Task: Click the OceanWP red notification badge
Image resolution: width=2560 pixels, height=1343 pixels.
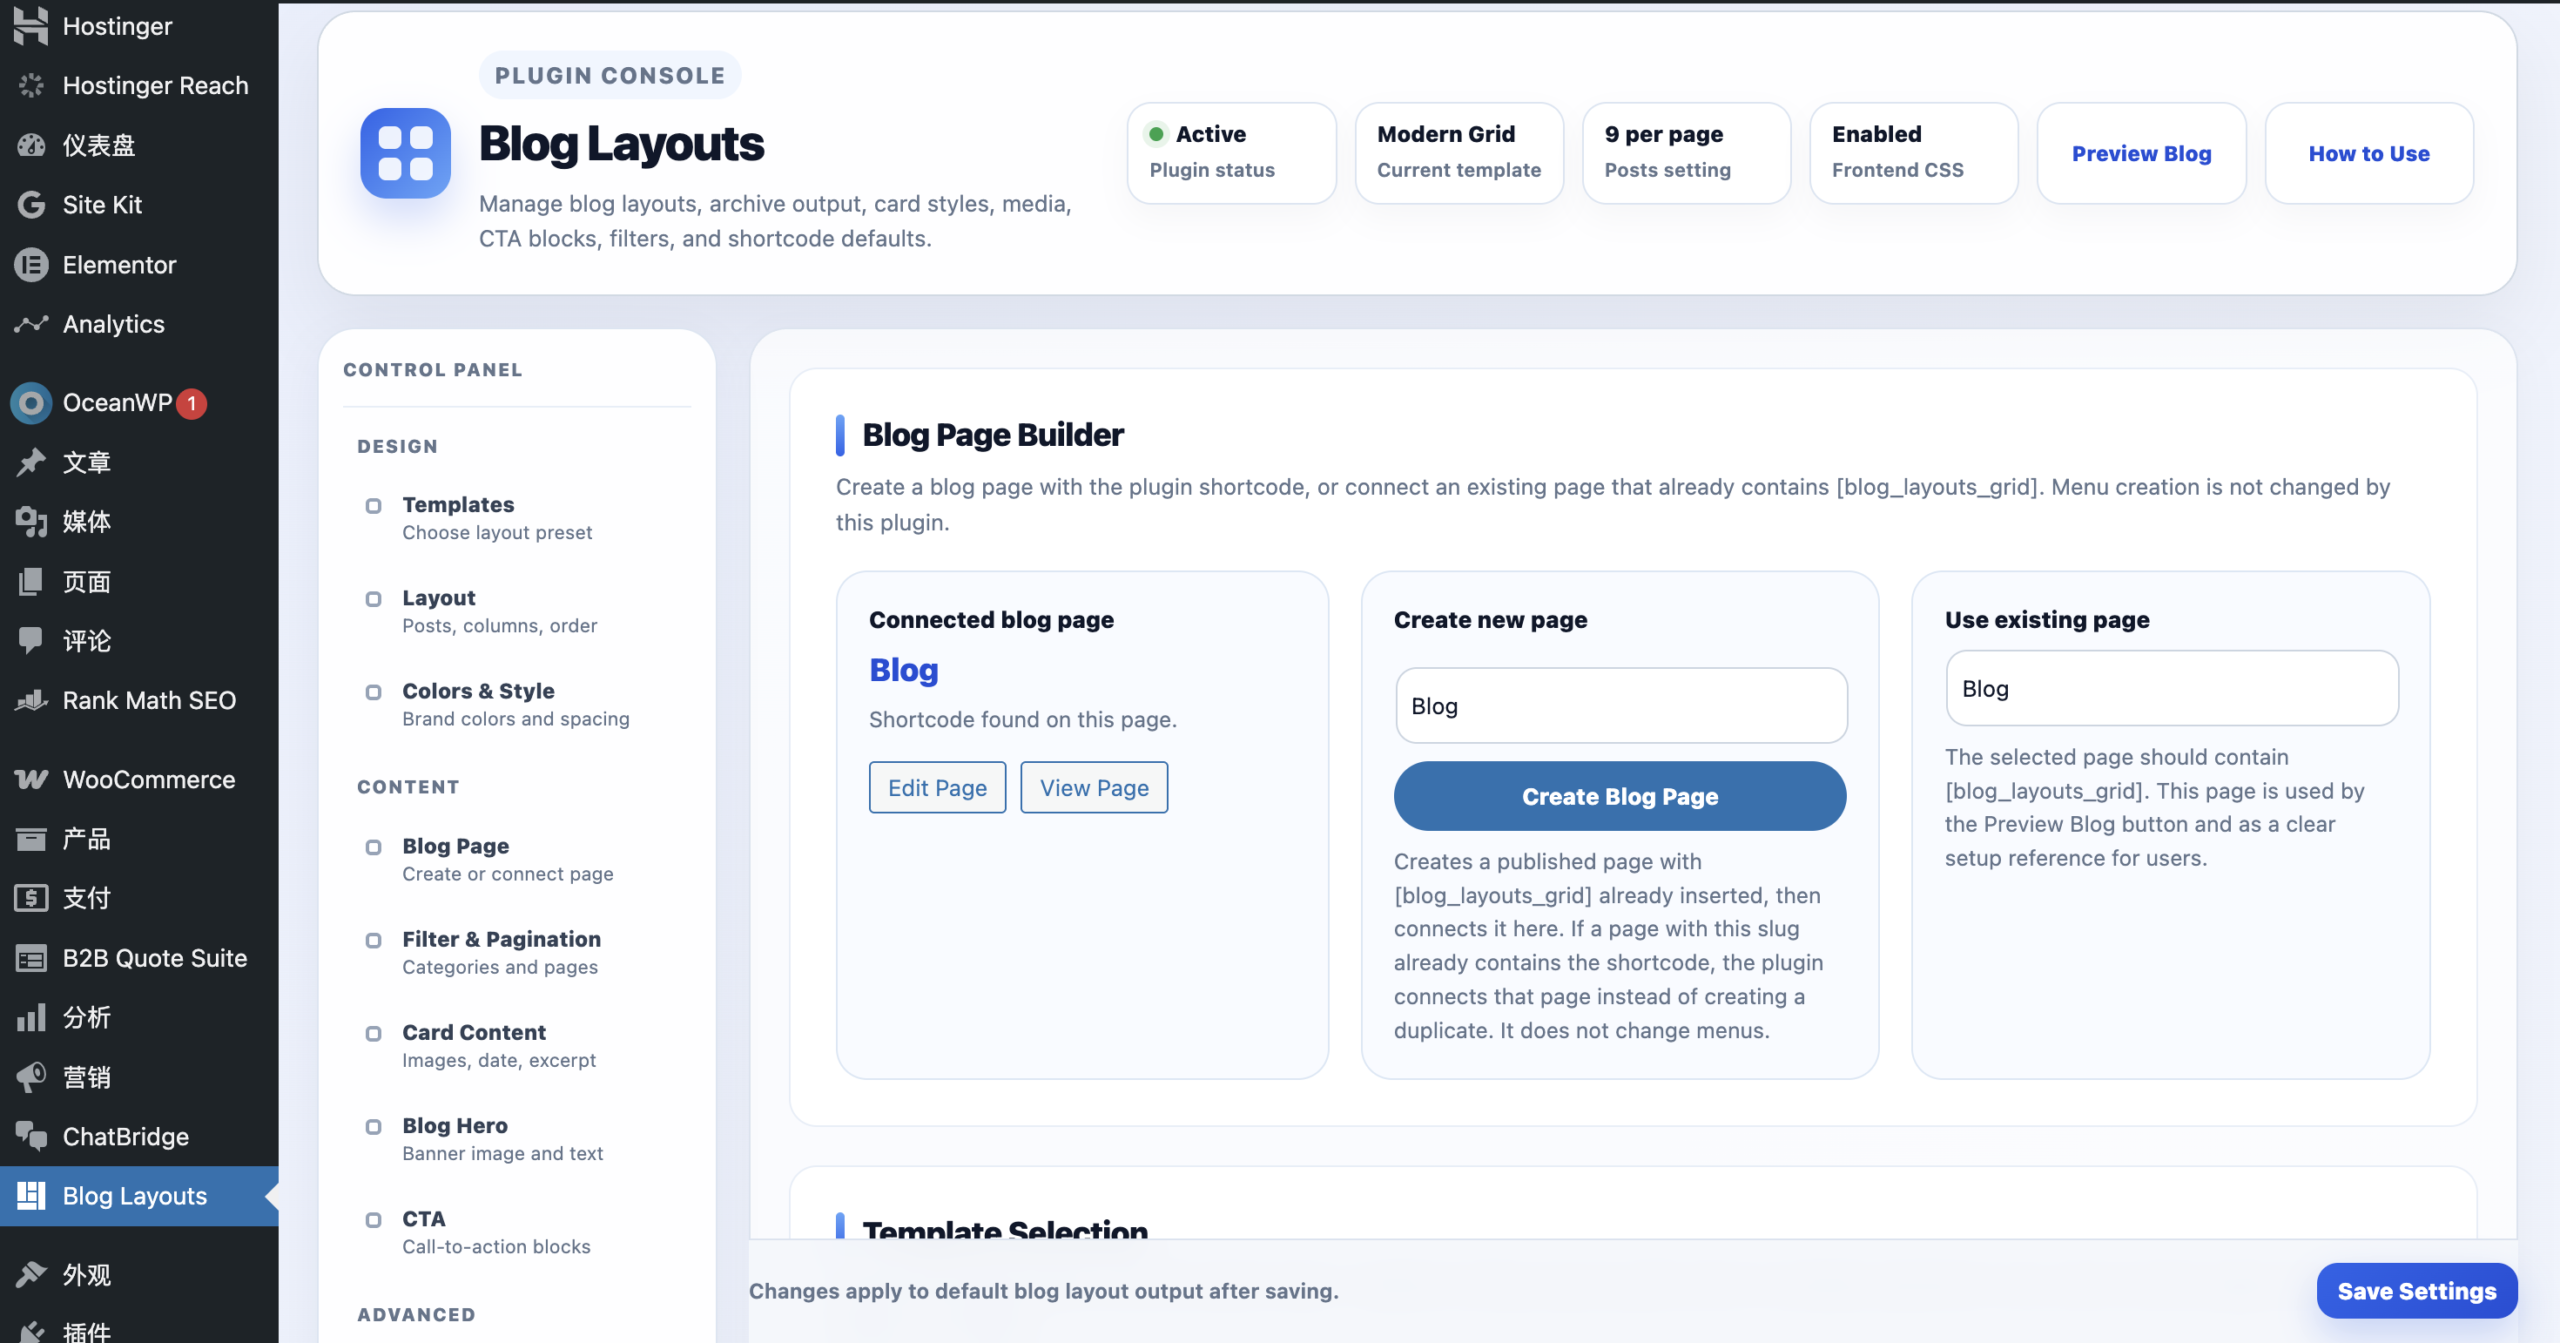Action: [191, 403]
